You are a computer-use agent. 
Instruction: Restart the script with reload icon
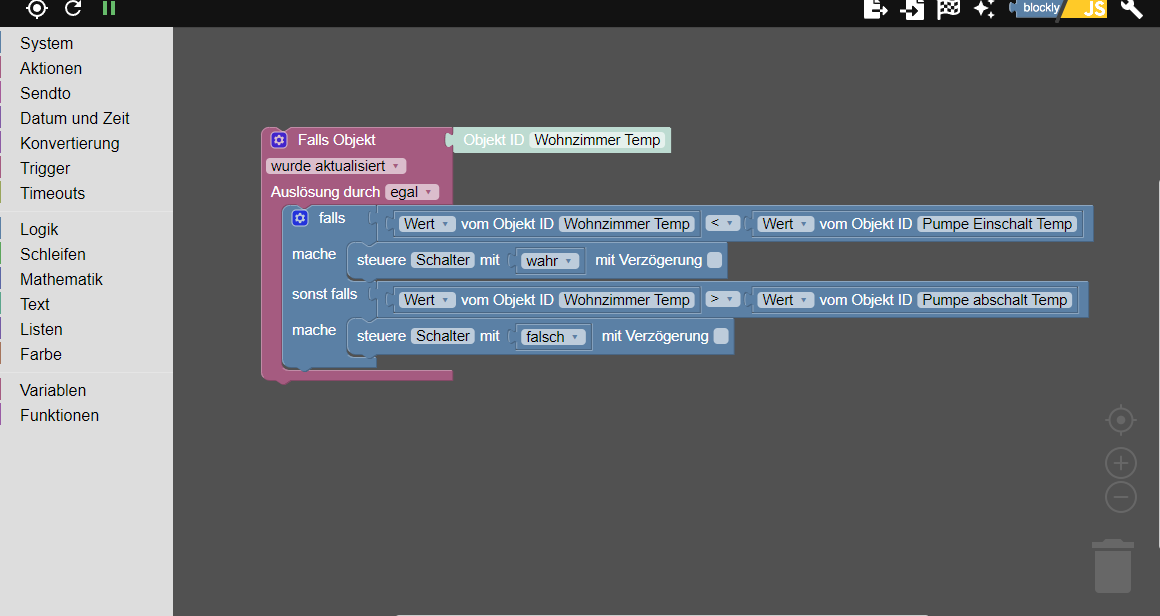click(72, 8)
